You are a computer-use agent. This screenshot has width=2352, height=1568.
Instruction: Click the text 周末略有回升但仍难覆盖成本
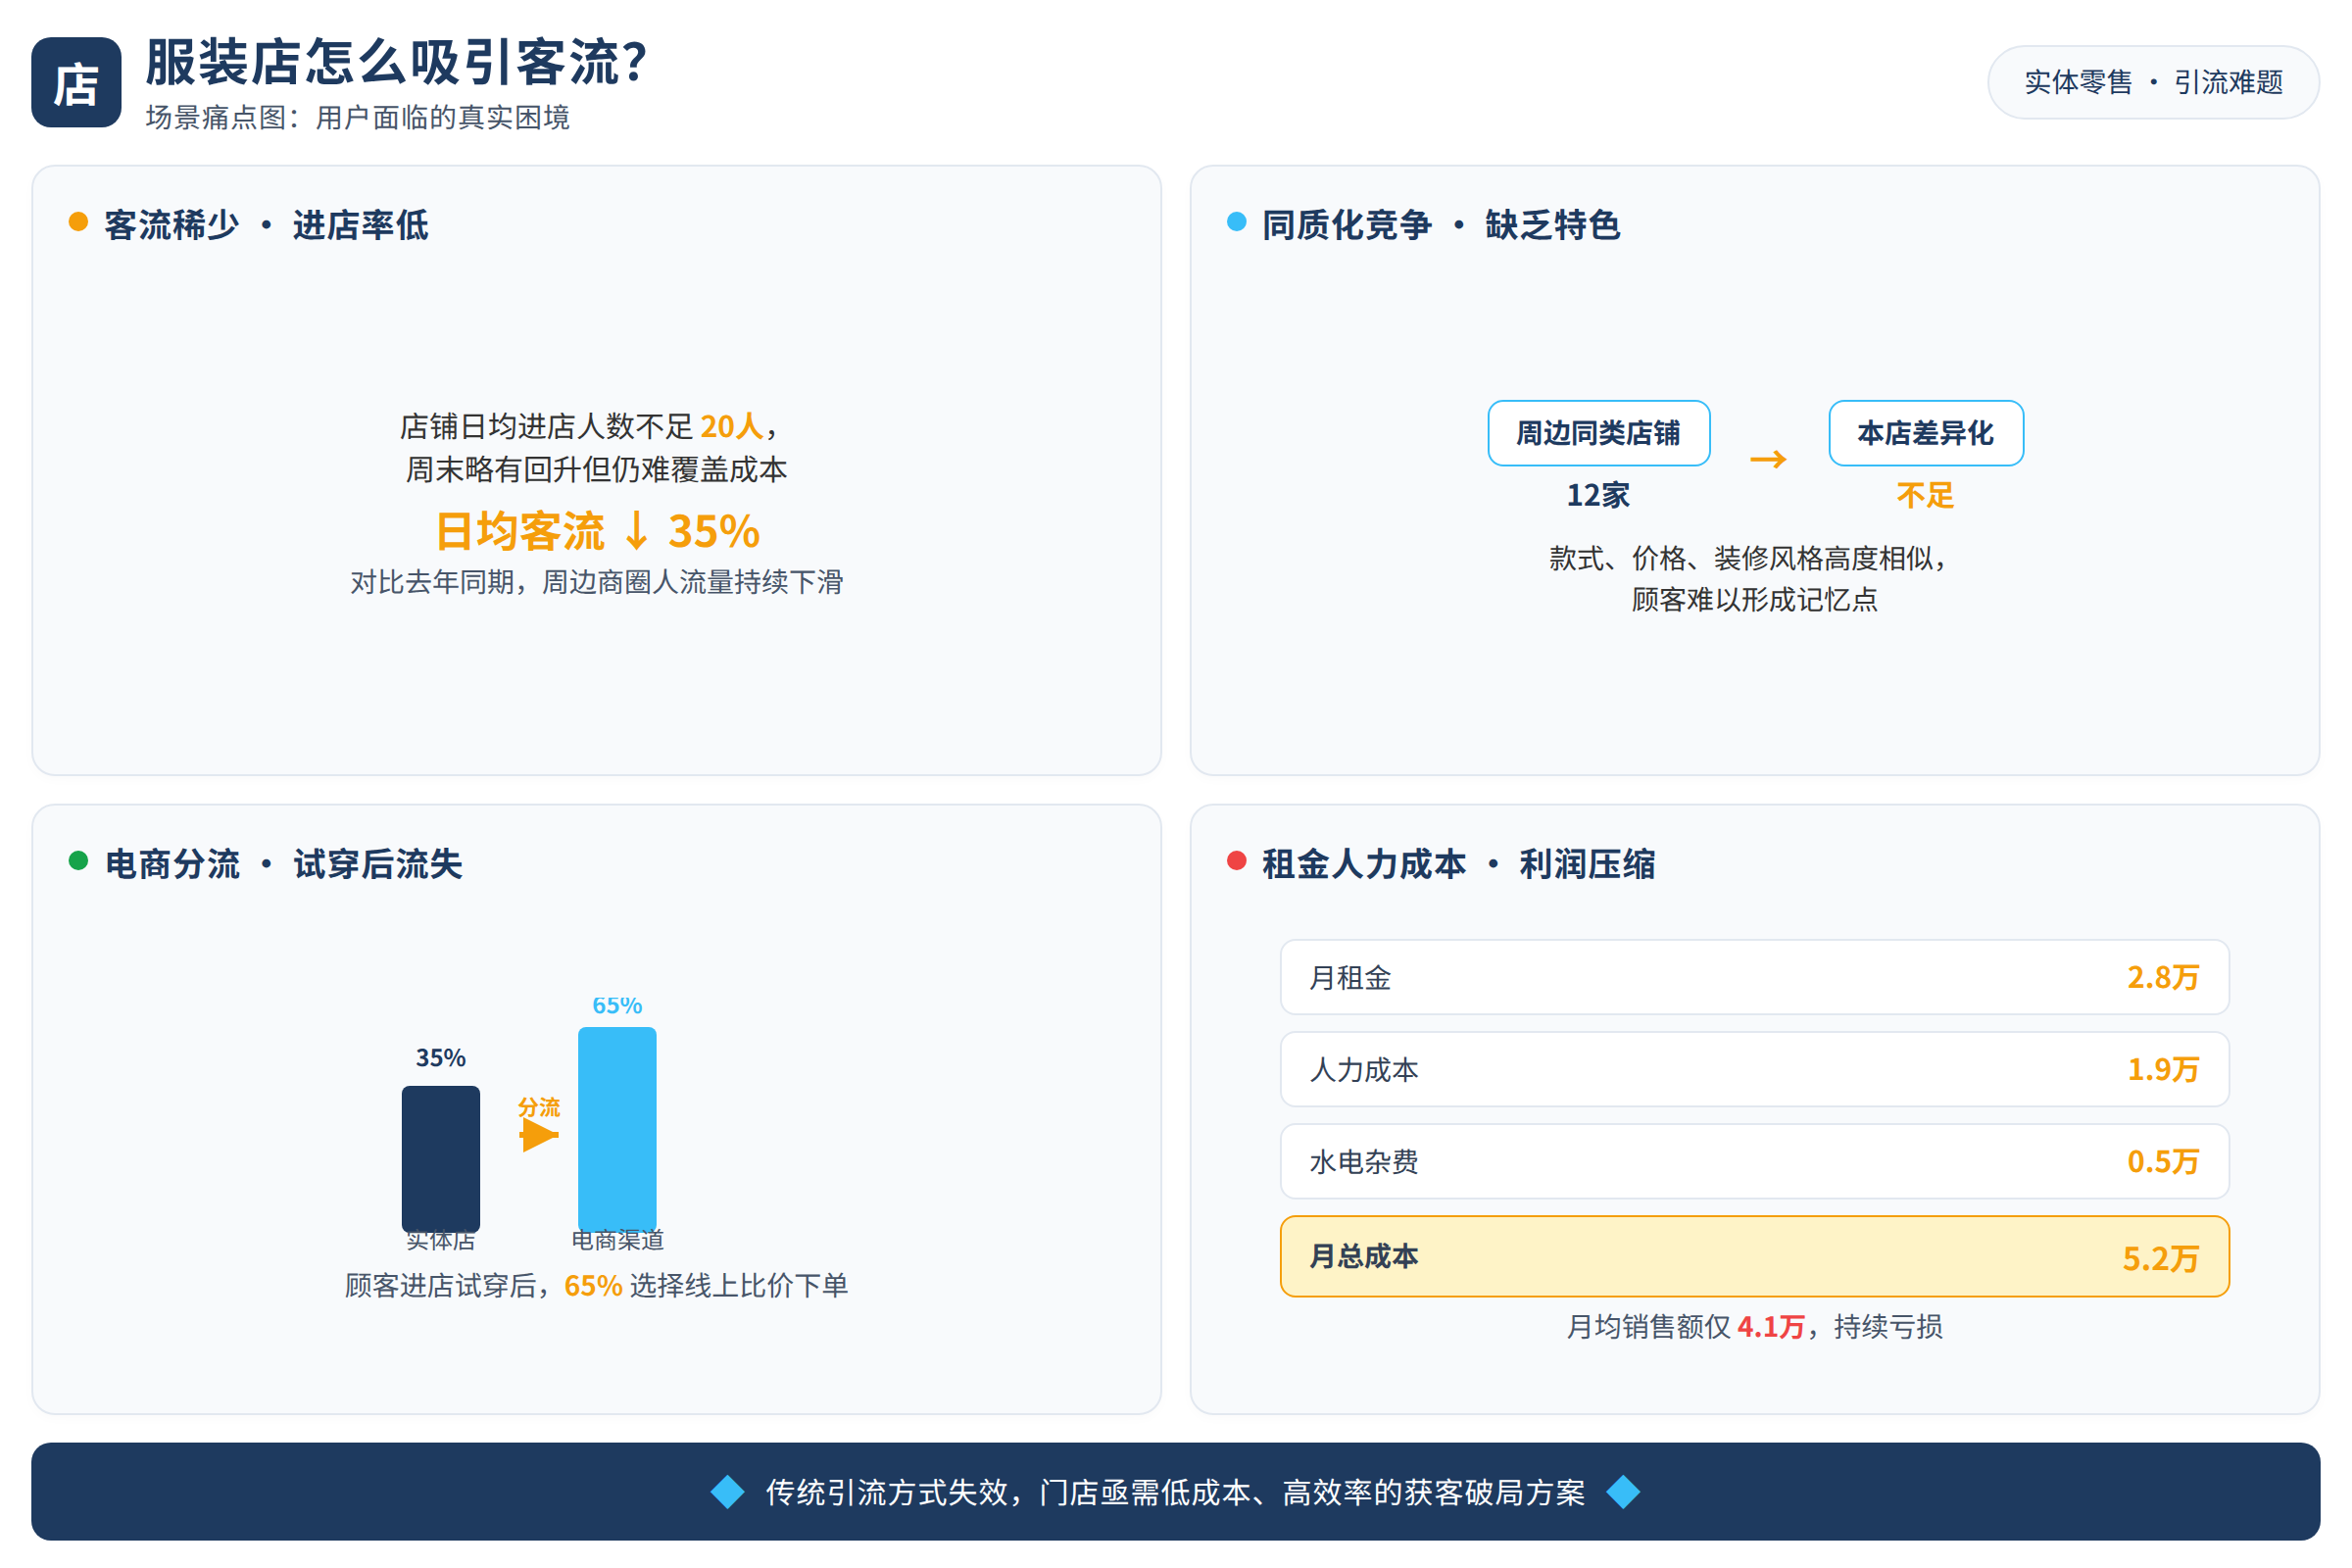pyautogui.click(x=596, y=470)
